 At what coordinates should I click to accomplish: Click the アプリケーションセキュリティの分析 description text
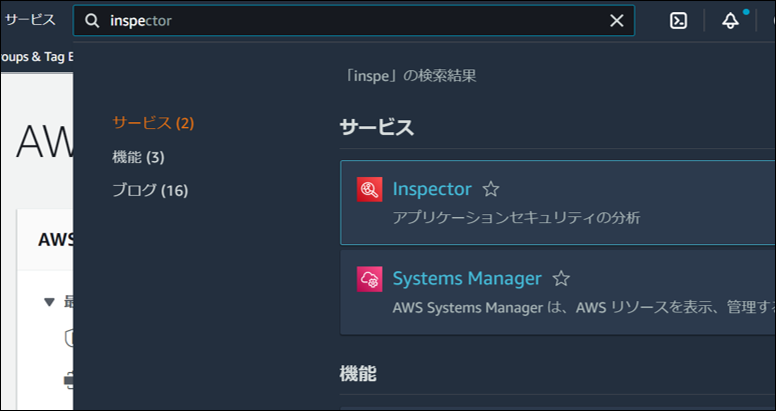516,217
